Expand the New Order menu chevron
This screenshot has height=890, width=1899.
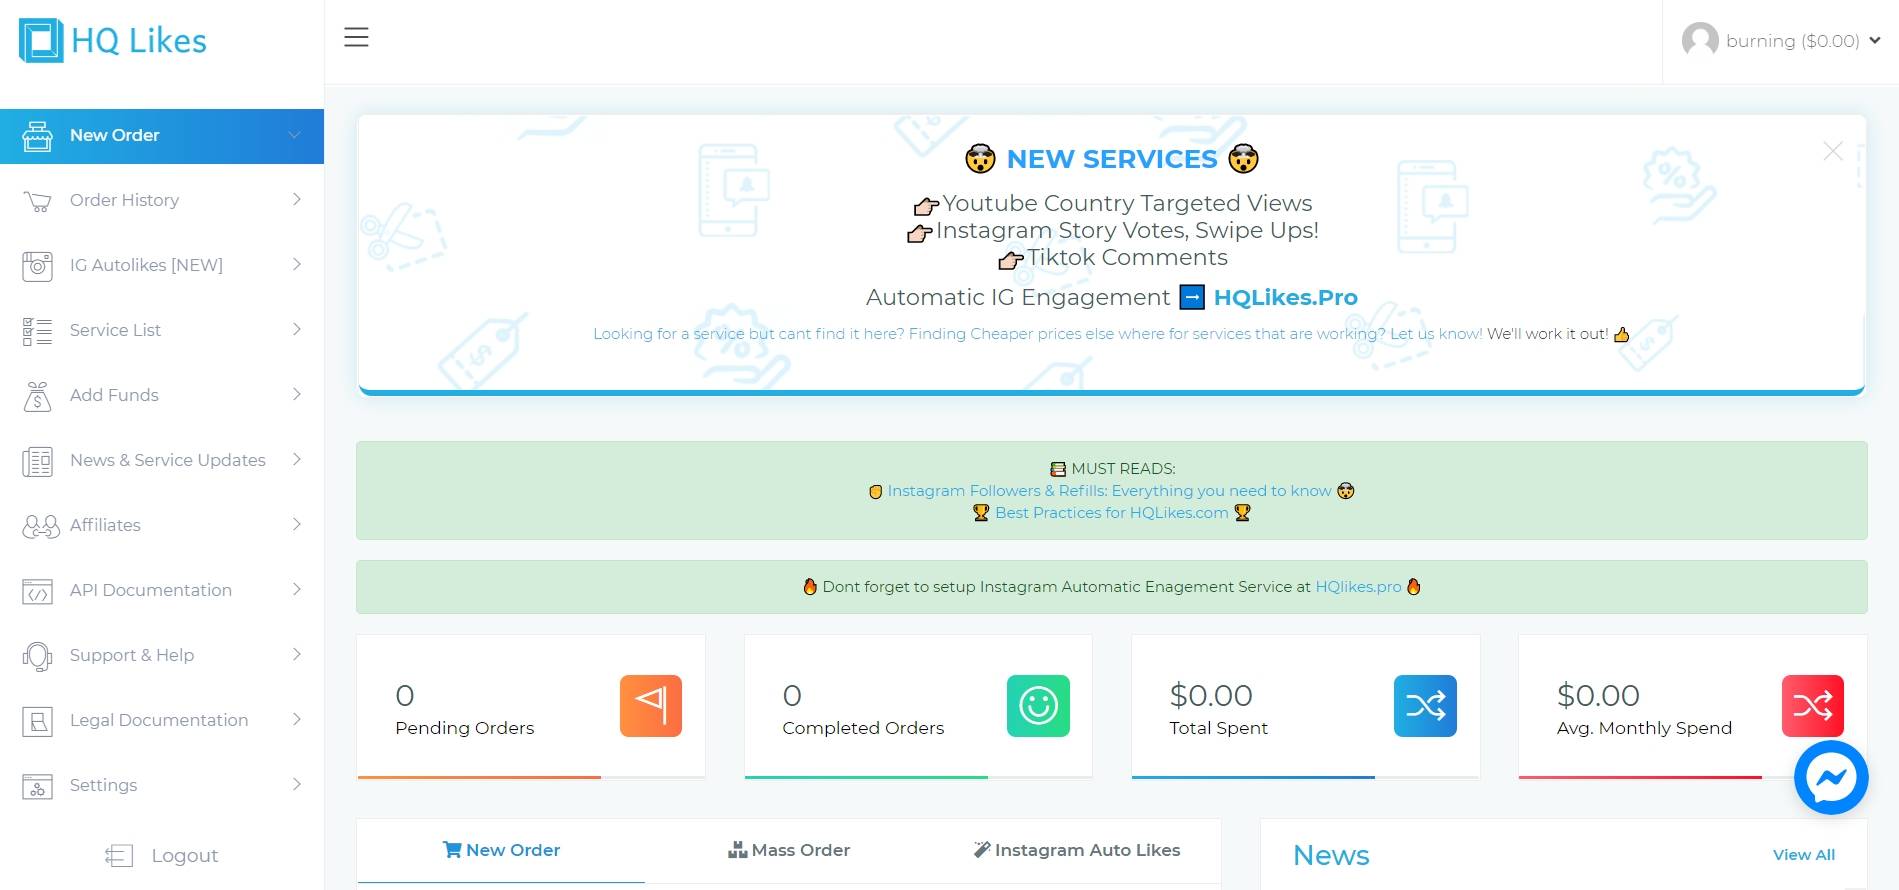click(x=294, y=135)
